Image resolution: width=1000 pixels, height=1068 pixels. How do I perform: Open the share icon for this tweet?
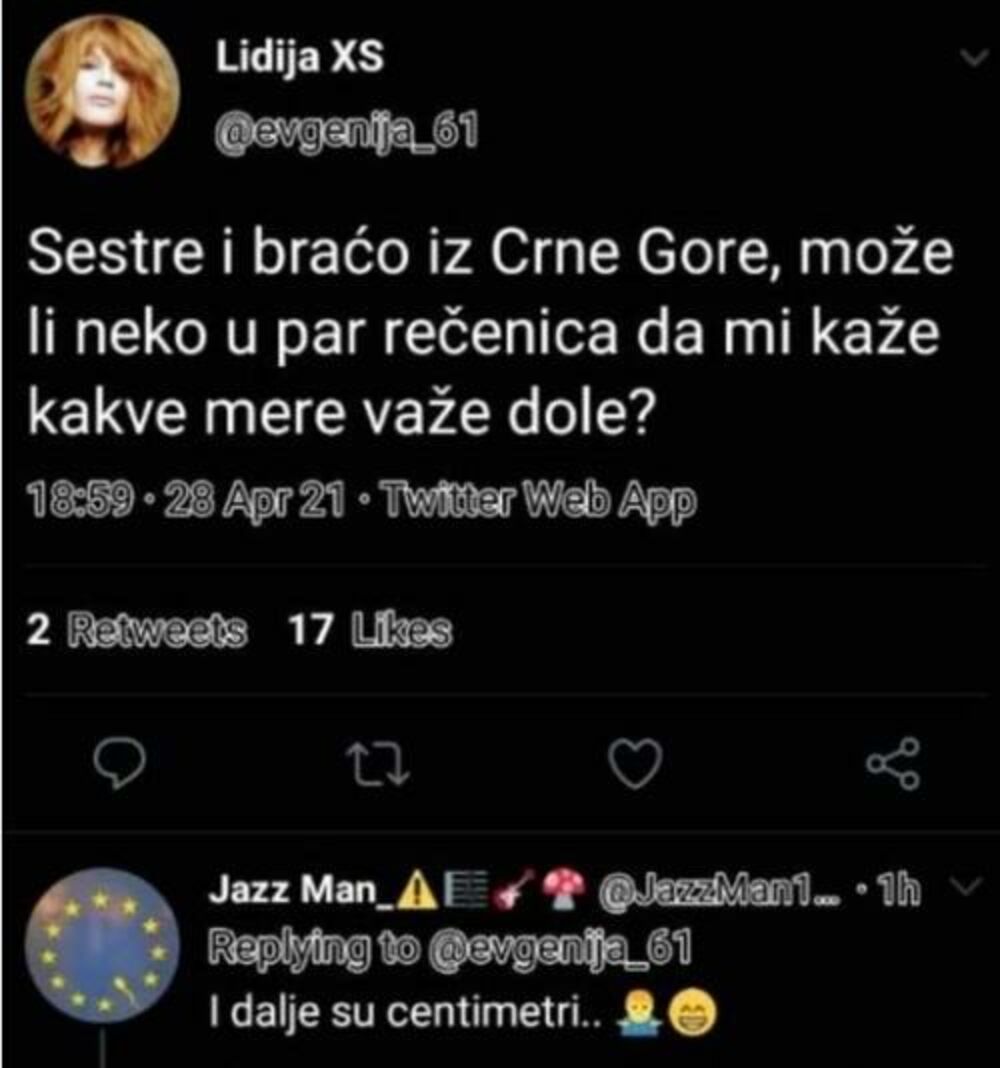tap(890, 762)
